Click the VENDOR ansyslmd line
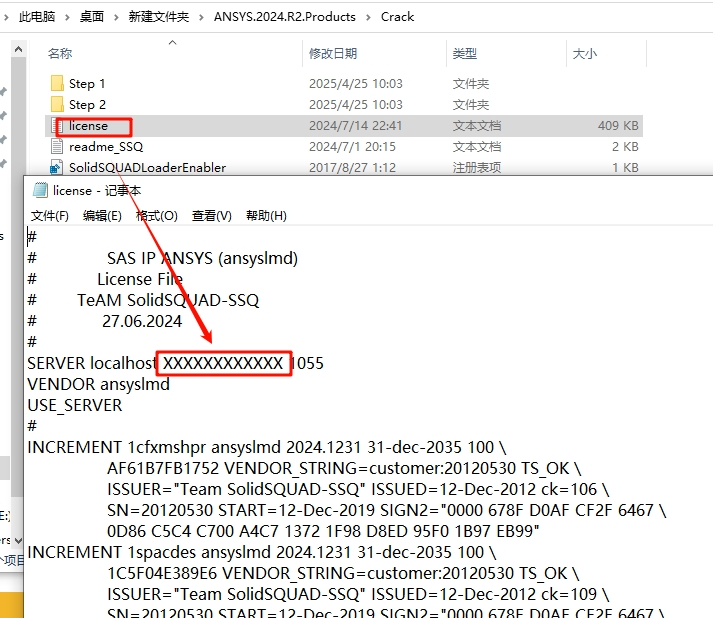Image resolution: width=713 pixels, height=618 pixels. pos(98,384)
